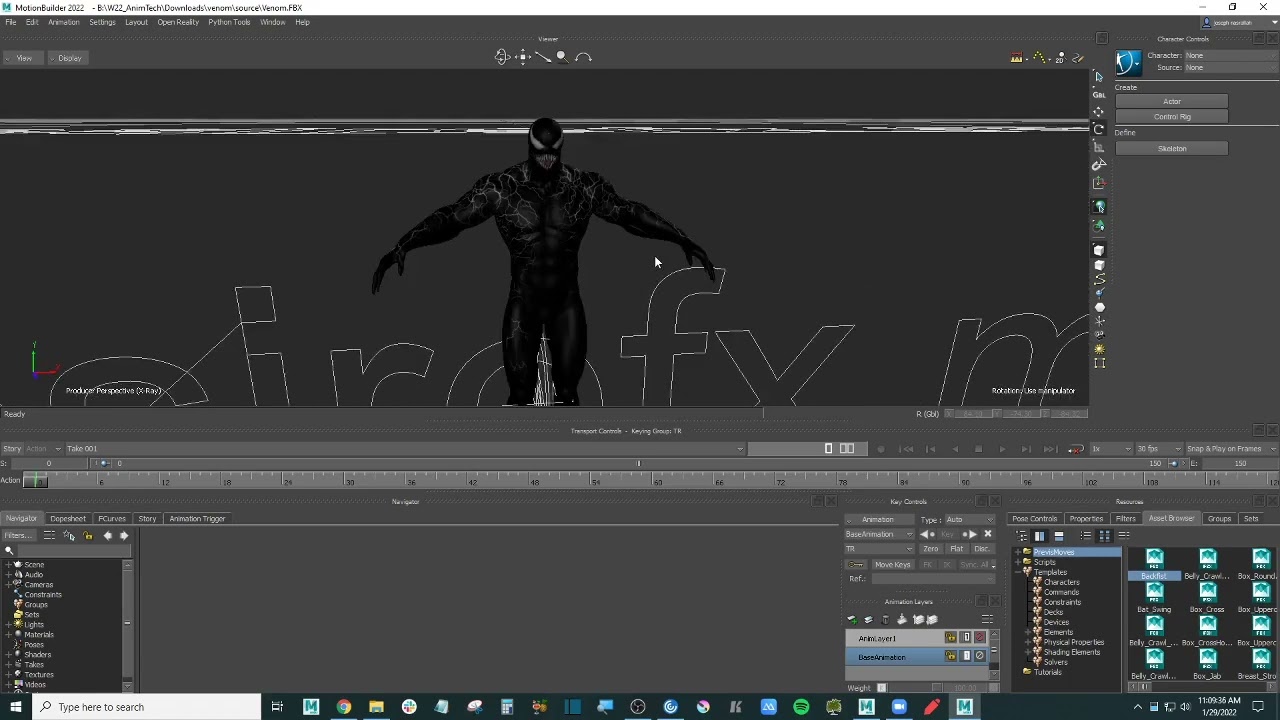Click the Disc. key button
This screenshot has width=1280, height=720.
[982, 549]
